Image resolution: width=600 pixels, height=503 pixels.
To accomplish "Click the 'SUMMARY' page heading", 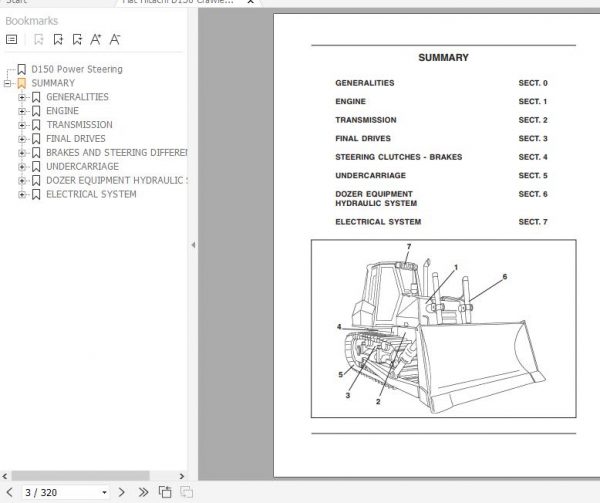I will pyautogui.click(x=443, y=57).
